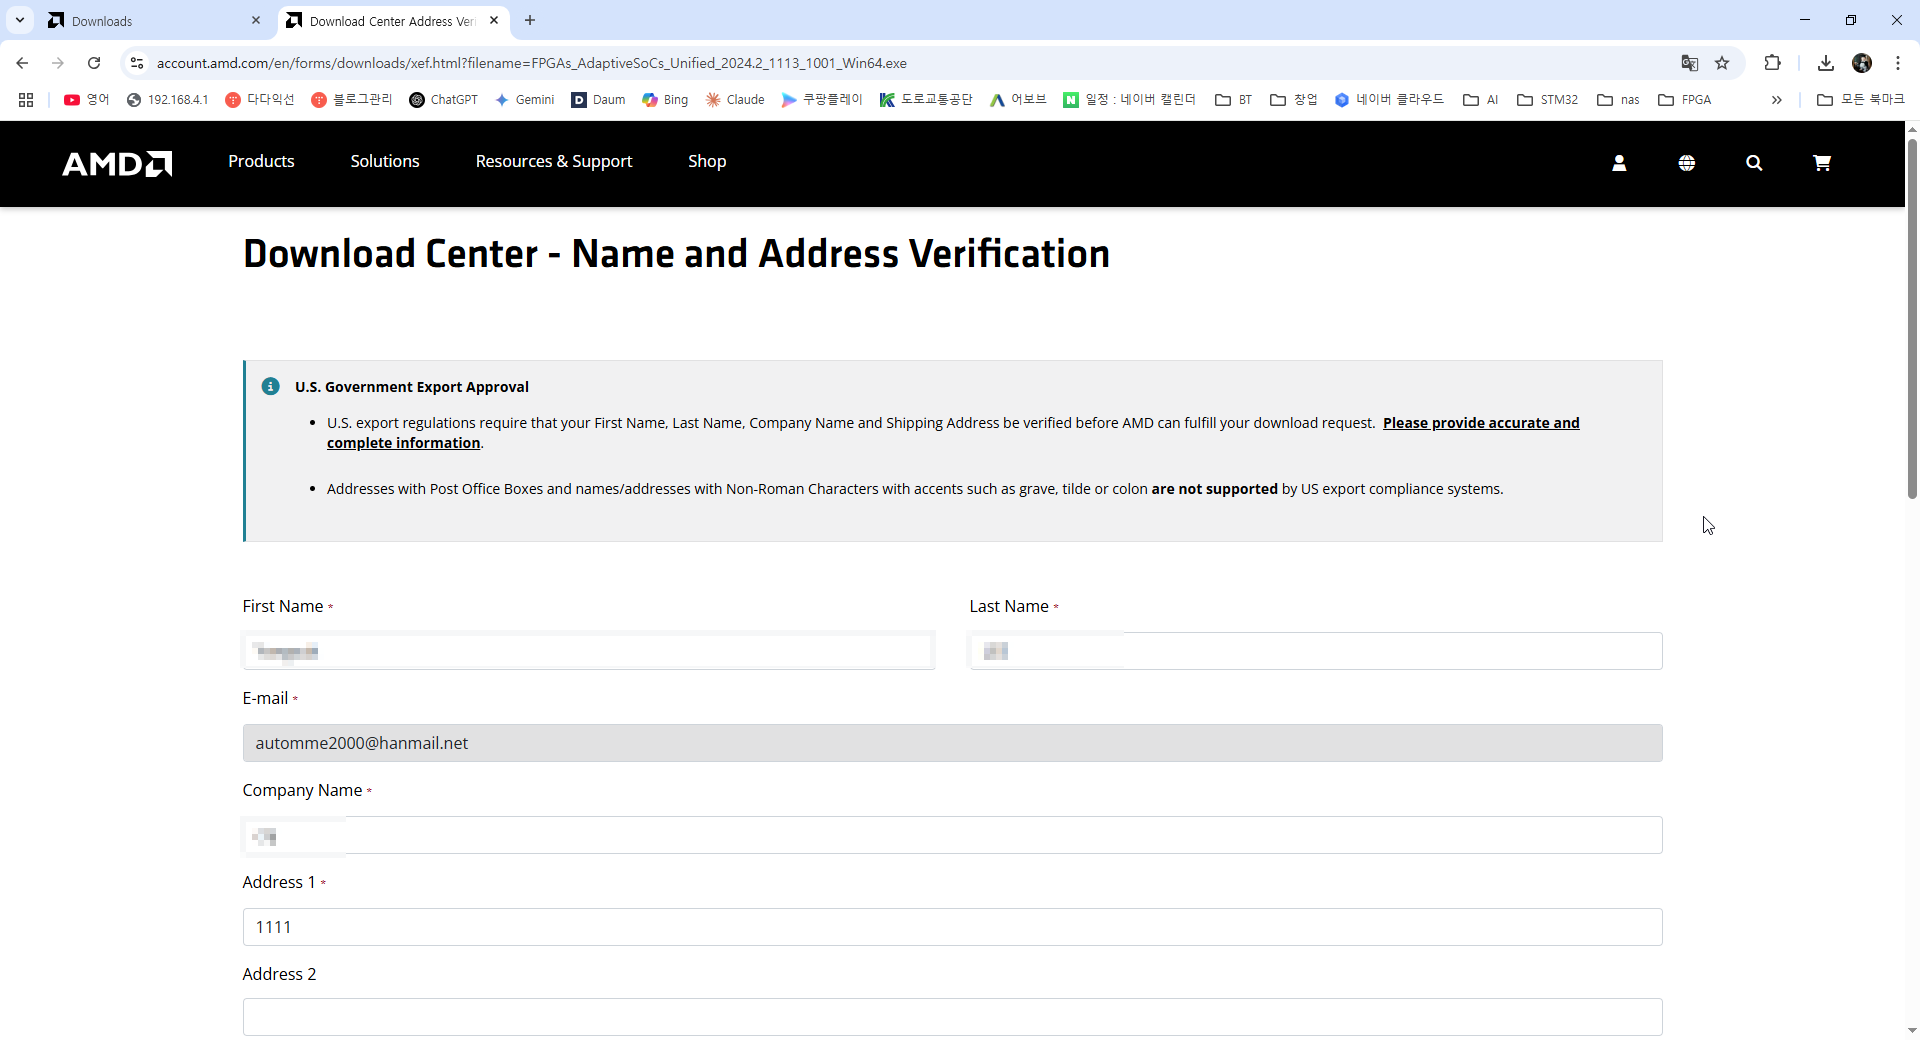The height and width of the screenshot is (1040, 1920).
Task: Open the 도로교통공단 bookmark
Action: pos(926,100)
